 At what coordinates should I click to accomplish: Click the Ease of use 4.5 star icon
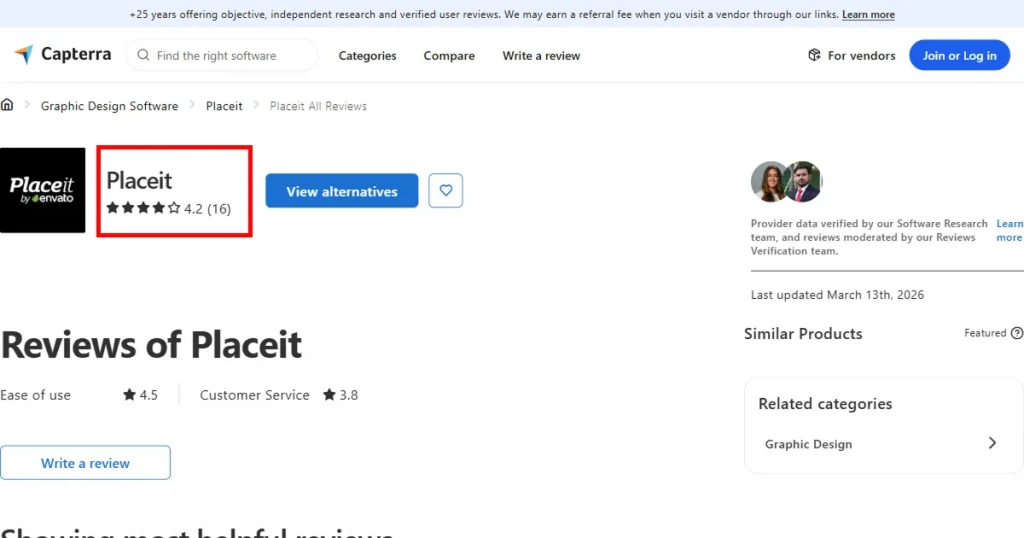point(129,394)
